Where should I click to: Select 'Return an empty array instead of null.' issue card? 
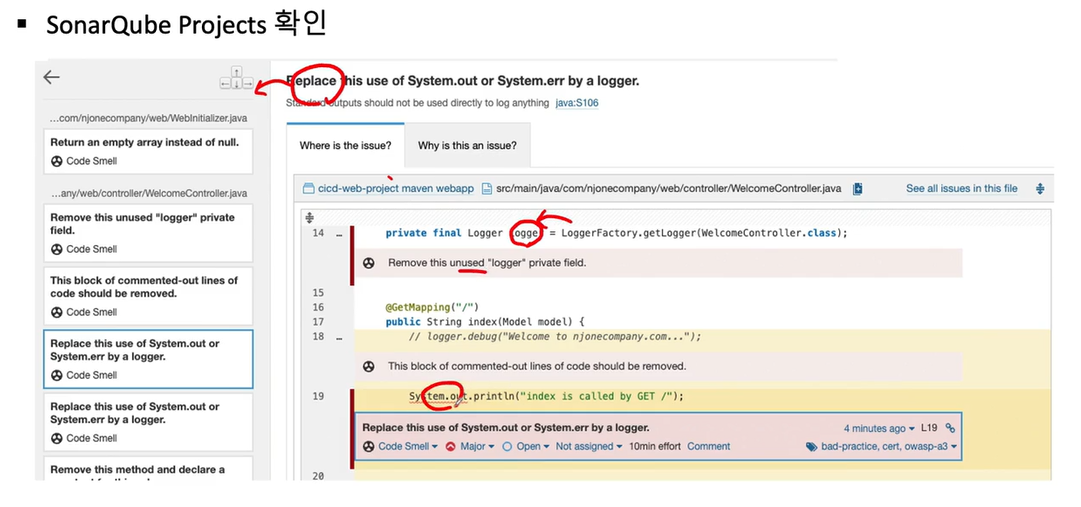click(148, 152)
